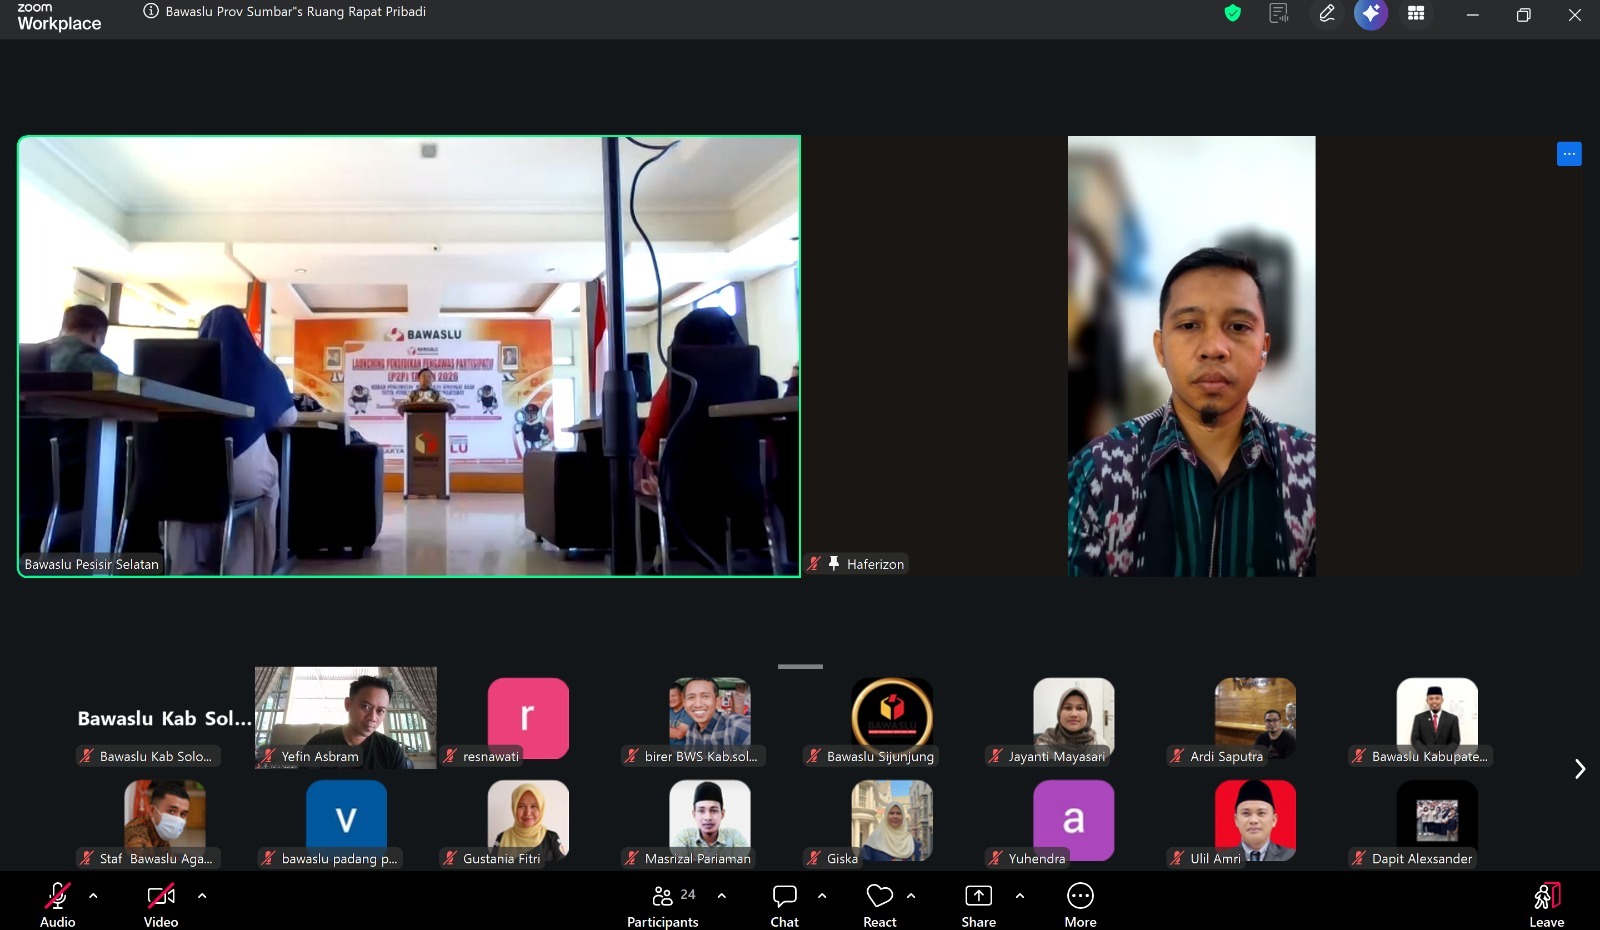Select Yuhendra's participant avatar
The image size is (1600, 930).
click(x=1074, y=820)
